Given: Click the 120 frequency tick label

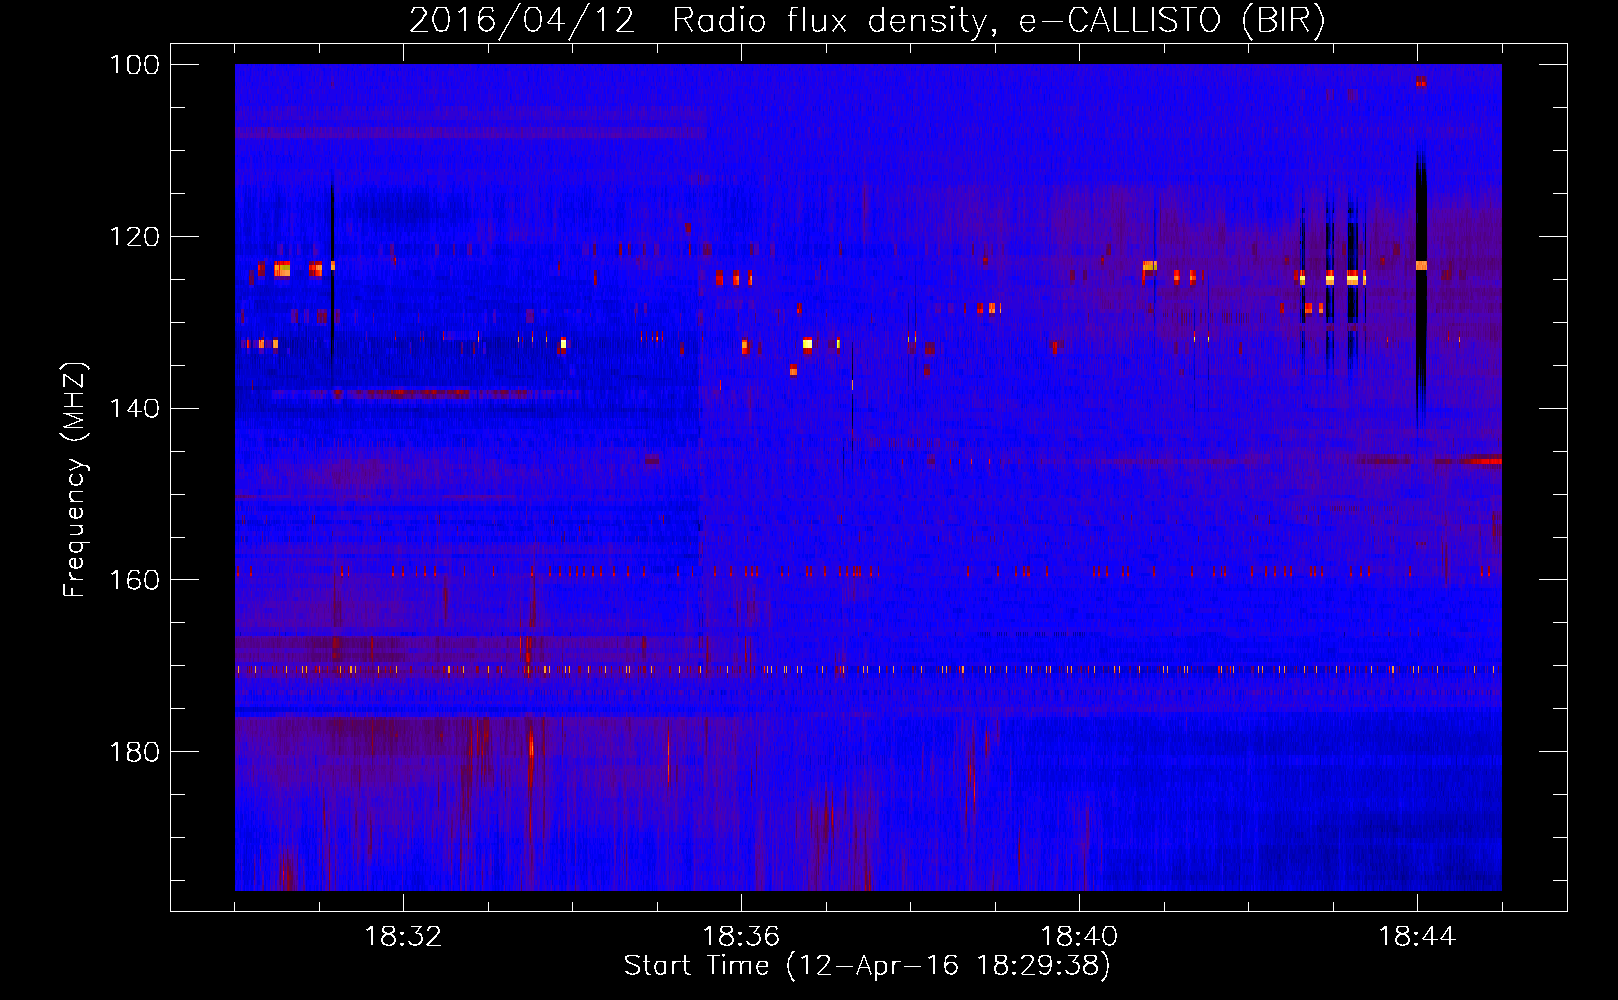Looking at the screenshot, I should [135, 237].
